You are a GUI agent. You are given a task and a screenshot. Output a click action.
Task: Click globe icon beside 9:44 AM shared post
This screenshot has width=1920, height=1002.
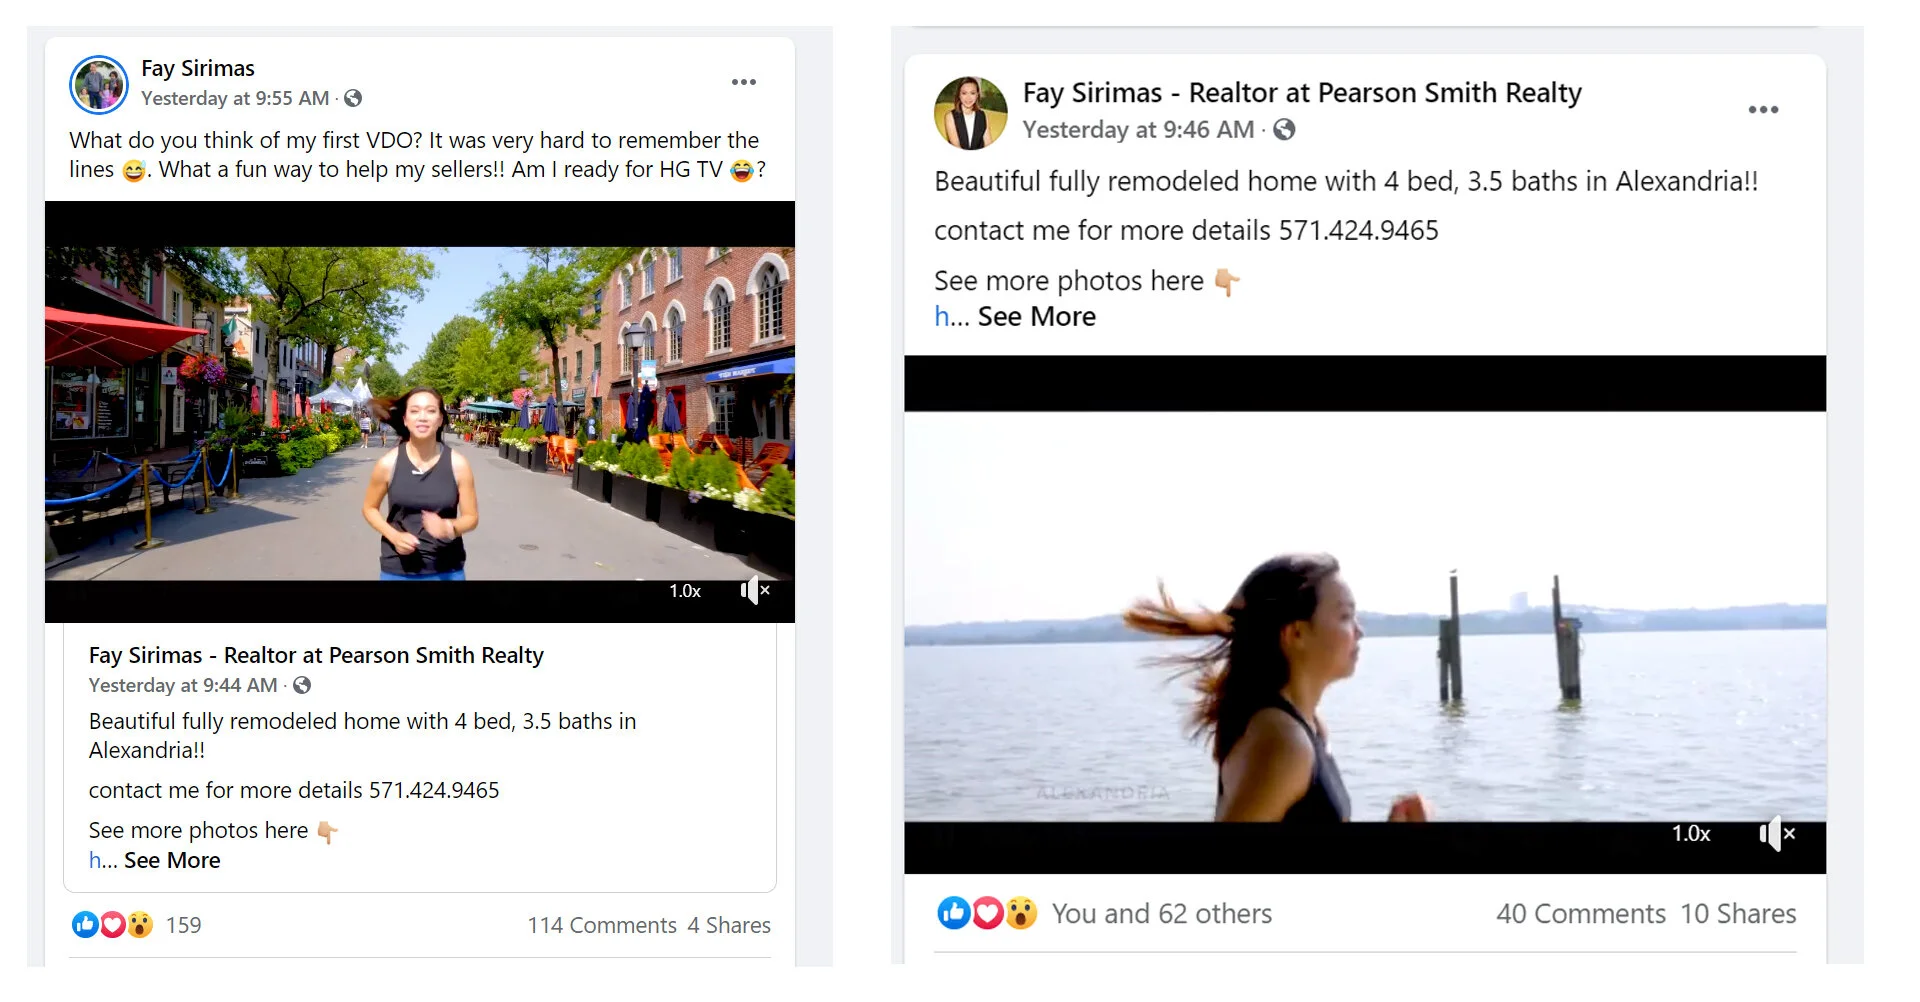coord(302,685)
